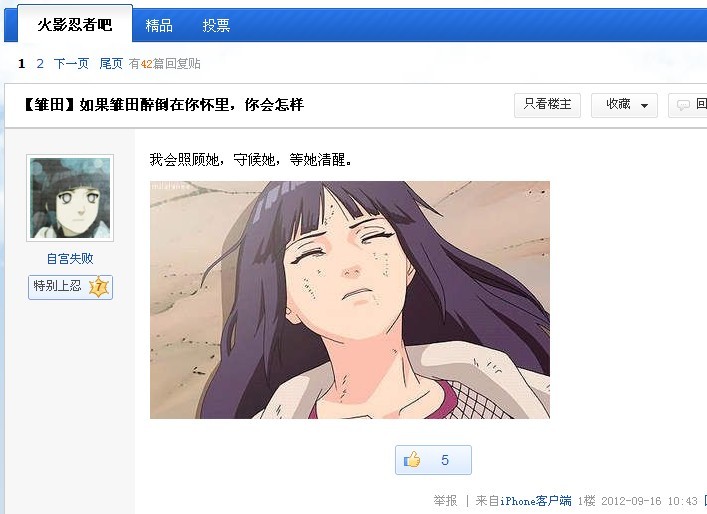Open the 投票 tab

tap(216, 25)
